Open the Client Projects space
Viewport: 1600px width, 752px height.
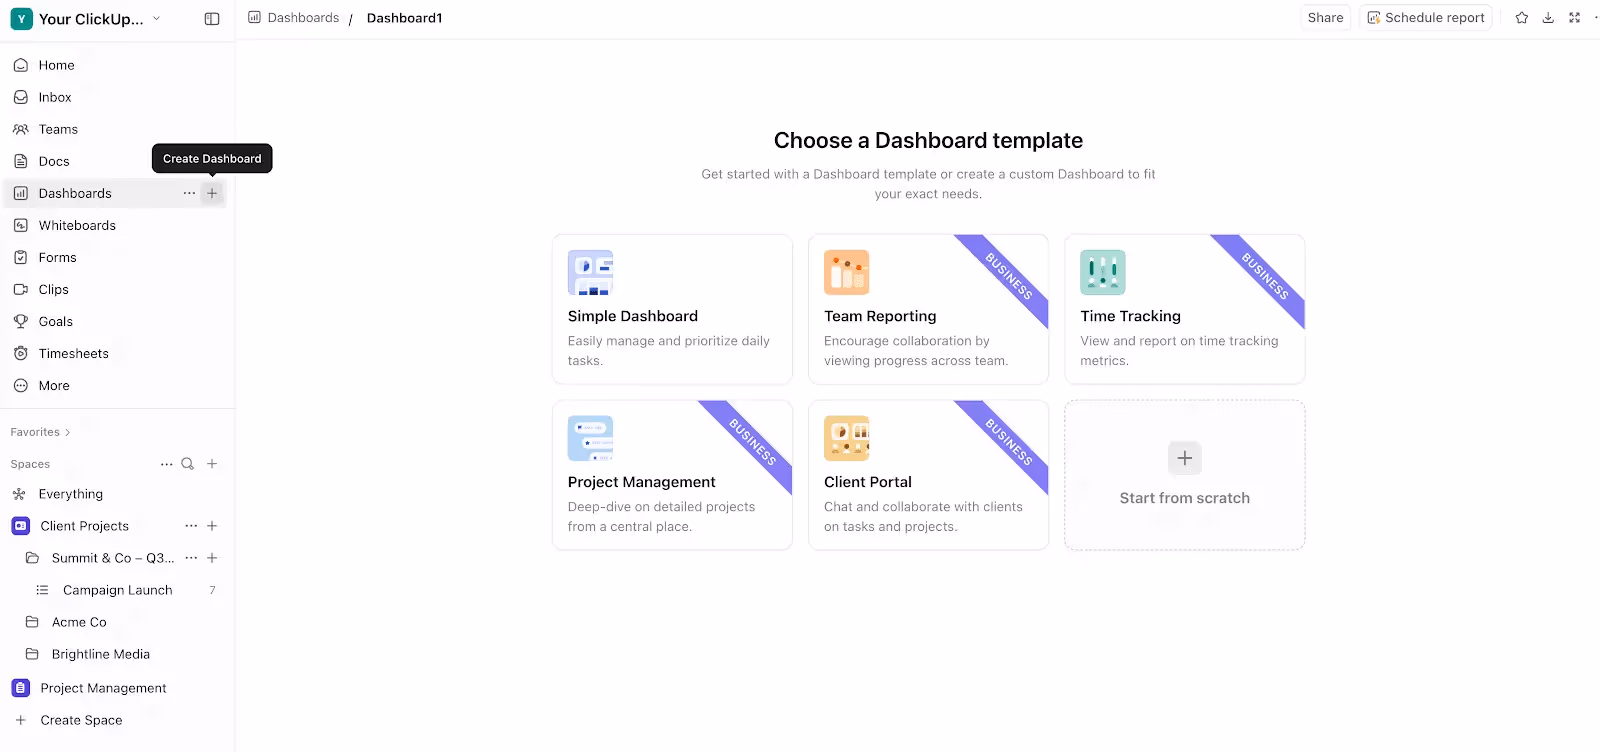(84, 526)
